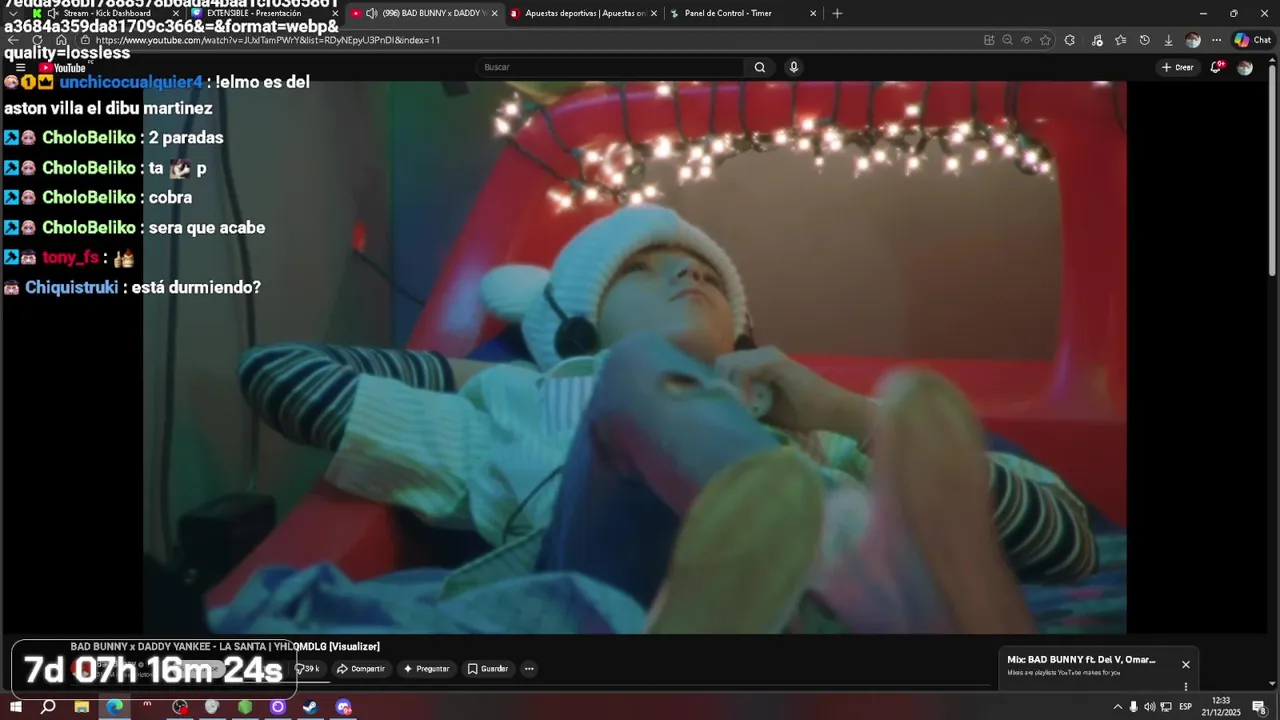Click the video player frame
The width and height of the screenshot is (1280, 720).
click(635, 357)
